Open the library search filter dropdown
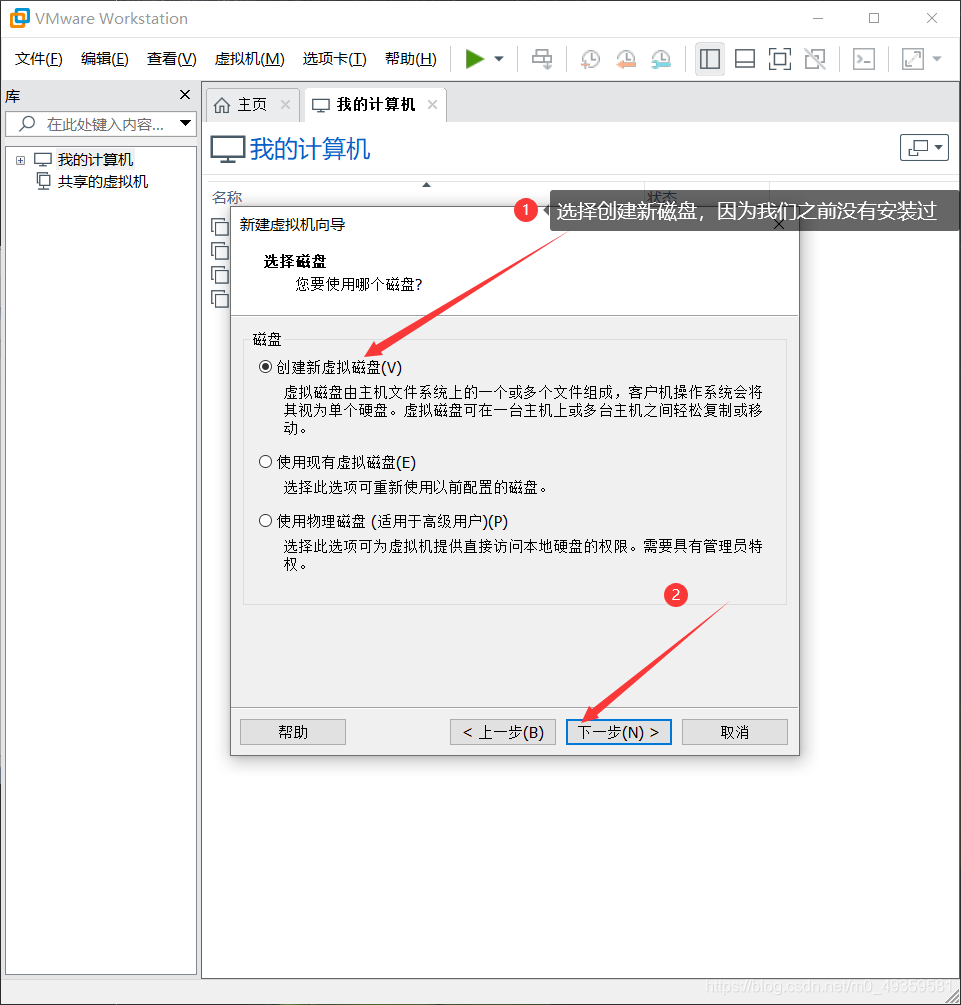 [x=185, y=123]
